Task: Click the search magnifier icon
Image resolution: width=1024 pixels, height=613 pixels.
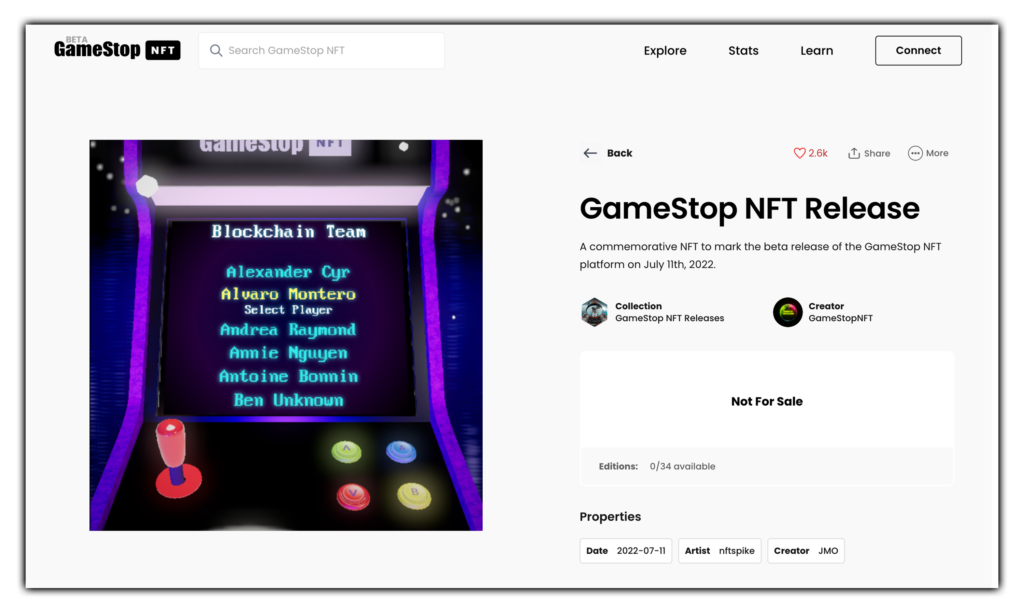Action: tap(217, 50)
